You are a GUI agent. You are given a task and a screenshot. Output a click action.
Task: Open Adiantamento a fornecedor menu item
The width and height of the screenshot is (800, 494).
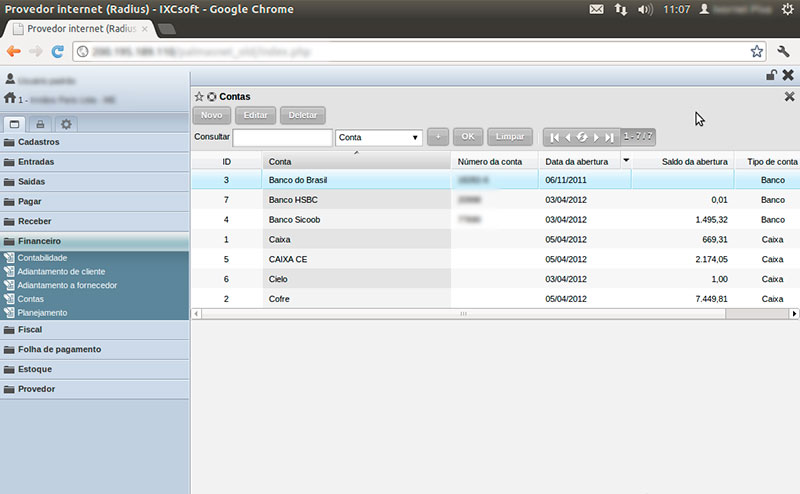coord(67,285)
